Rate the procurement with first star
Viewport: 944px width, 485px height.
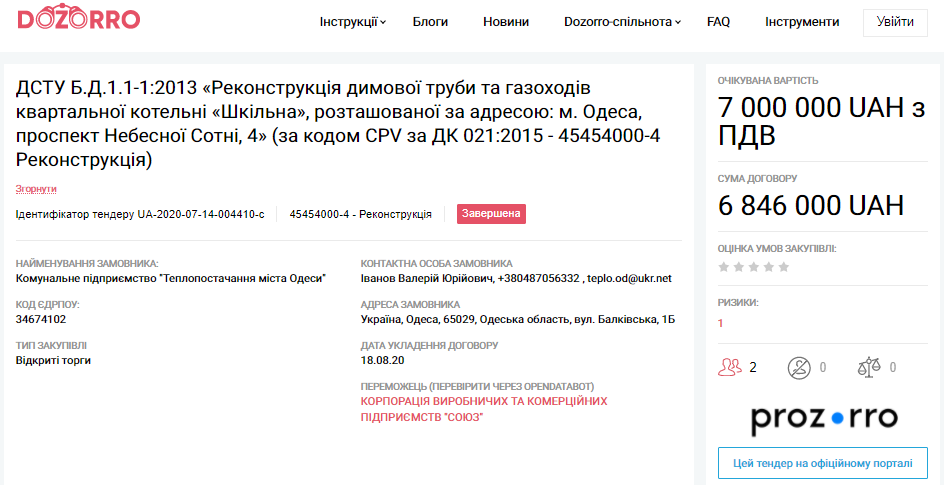[724, 267]
